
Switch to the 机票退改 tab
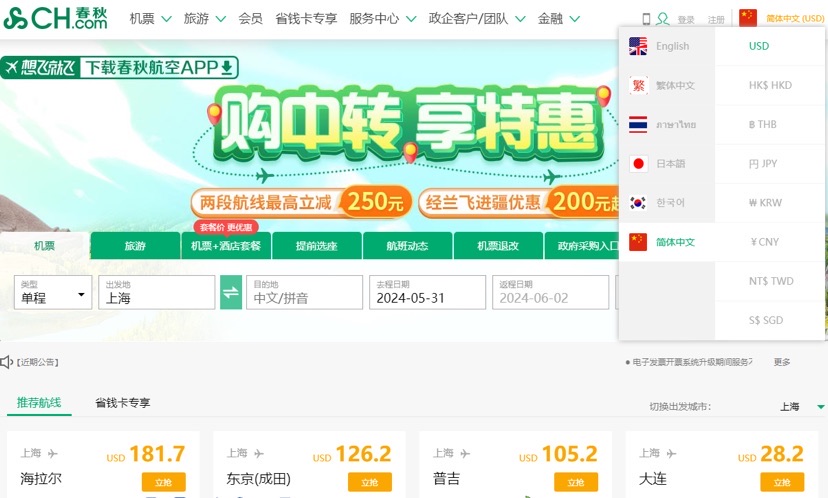tap(498, 246)
